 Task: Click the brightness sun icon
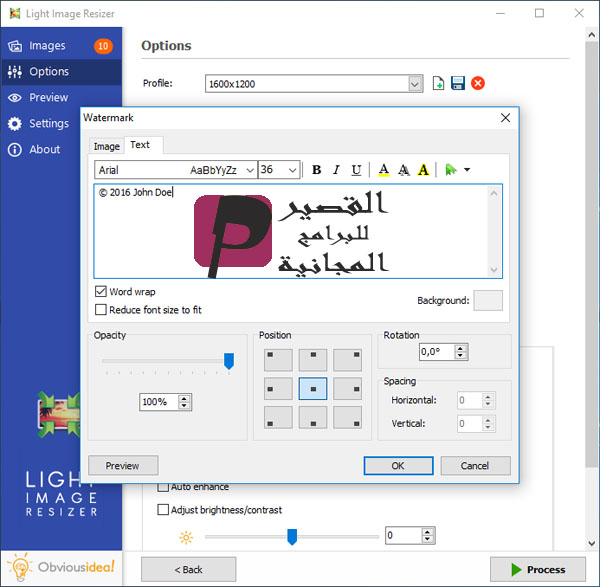tap(186, 538)
